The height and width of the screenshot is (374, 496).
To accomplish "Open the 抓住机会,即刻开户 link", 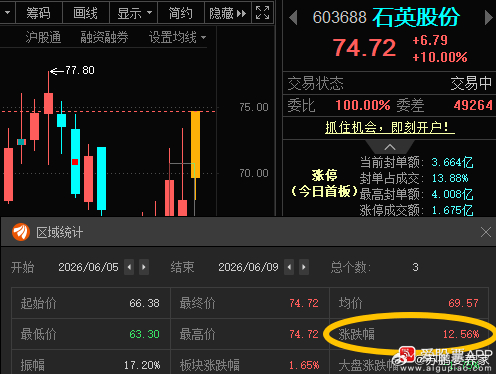I will (390, 127).
